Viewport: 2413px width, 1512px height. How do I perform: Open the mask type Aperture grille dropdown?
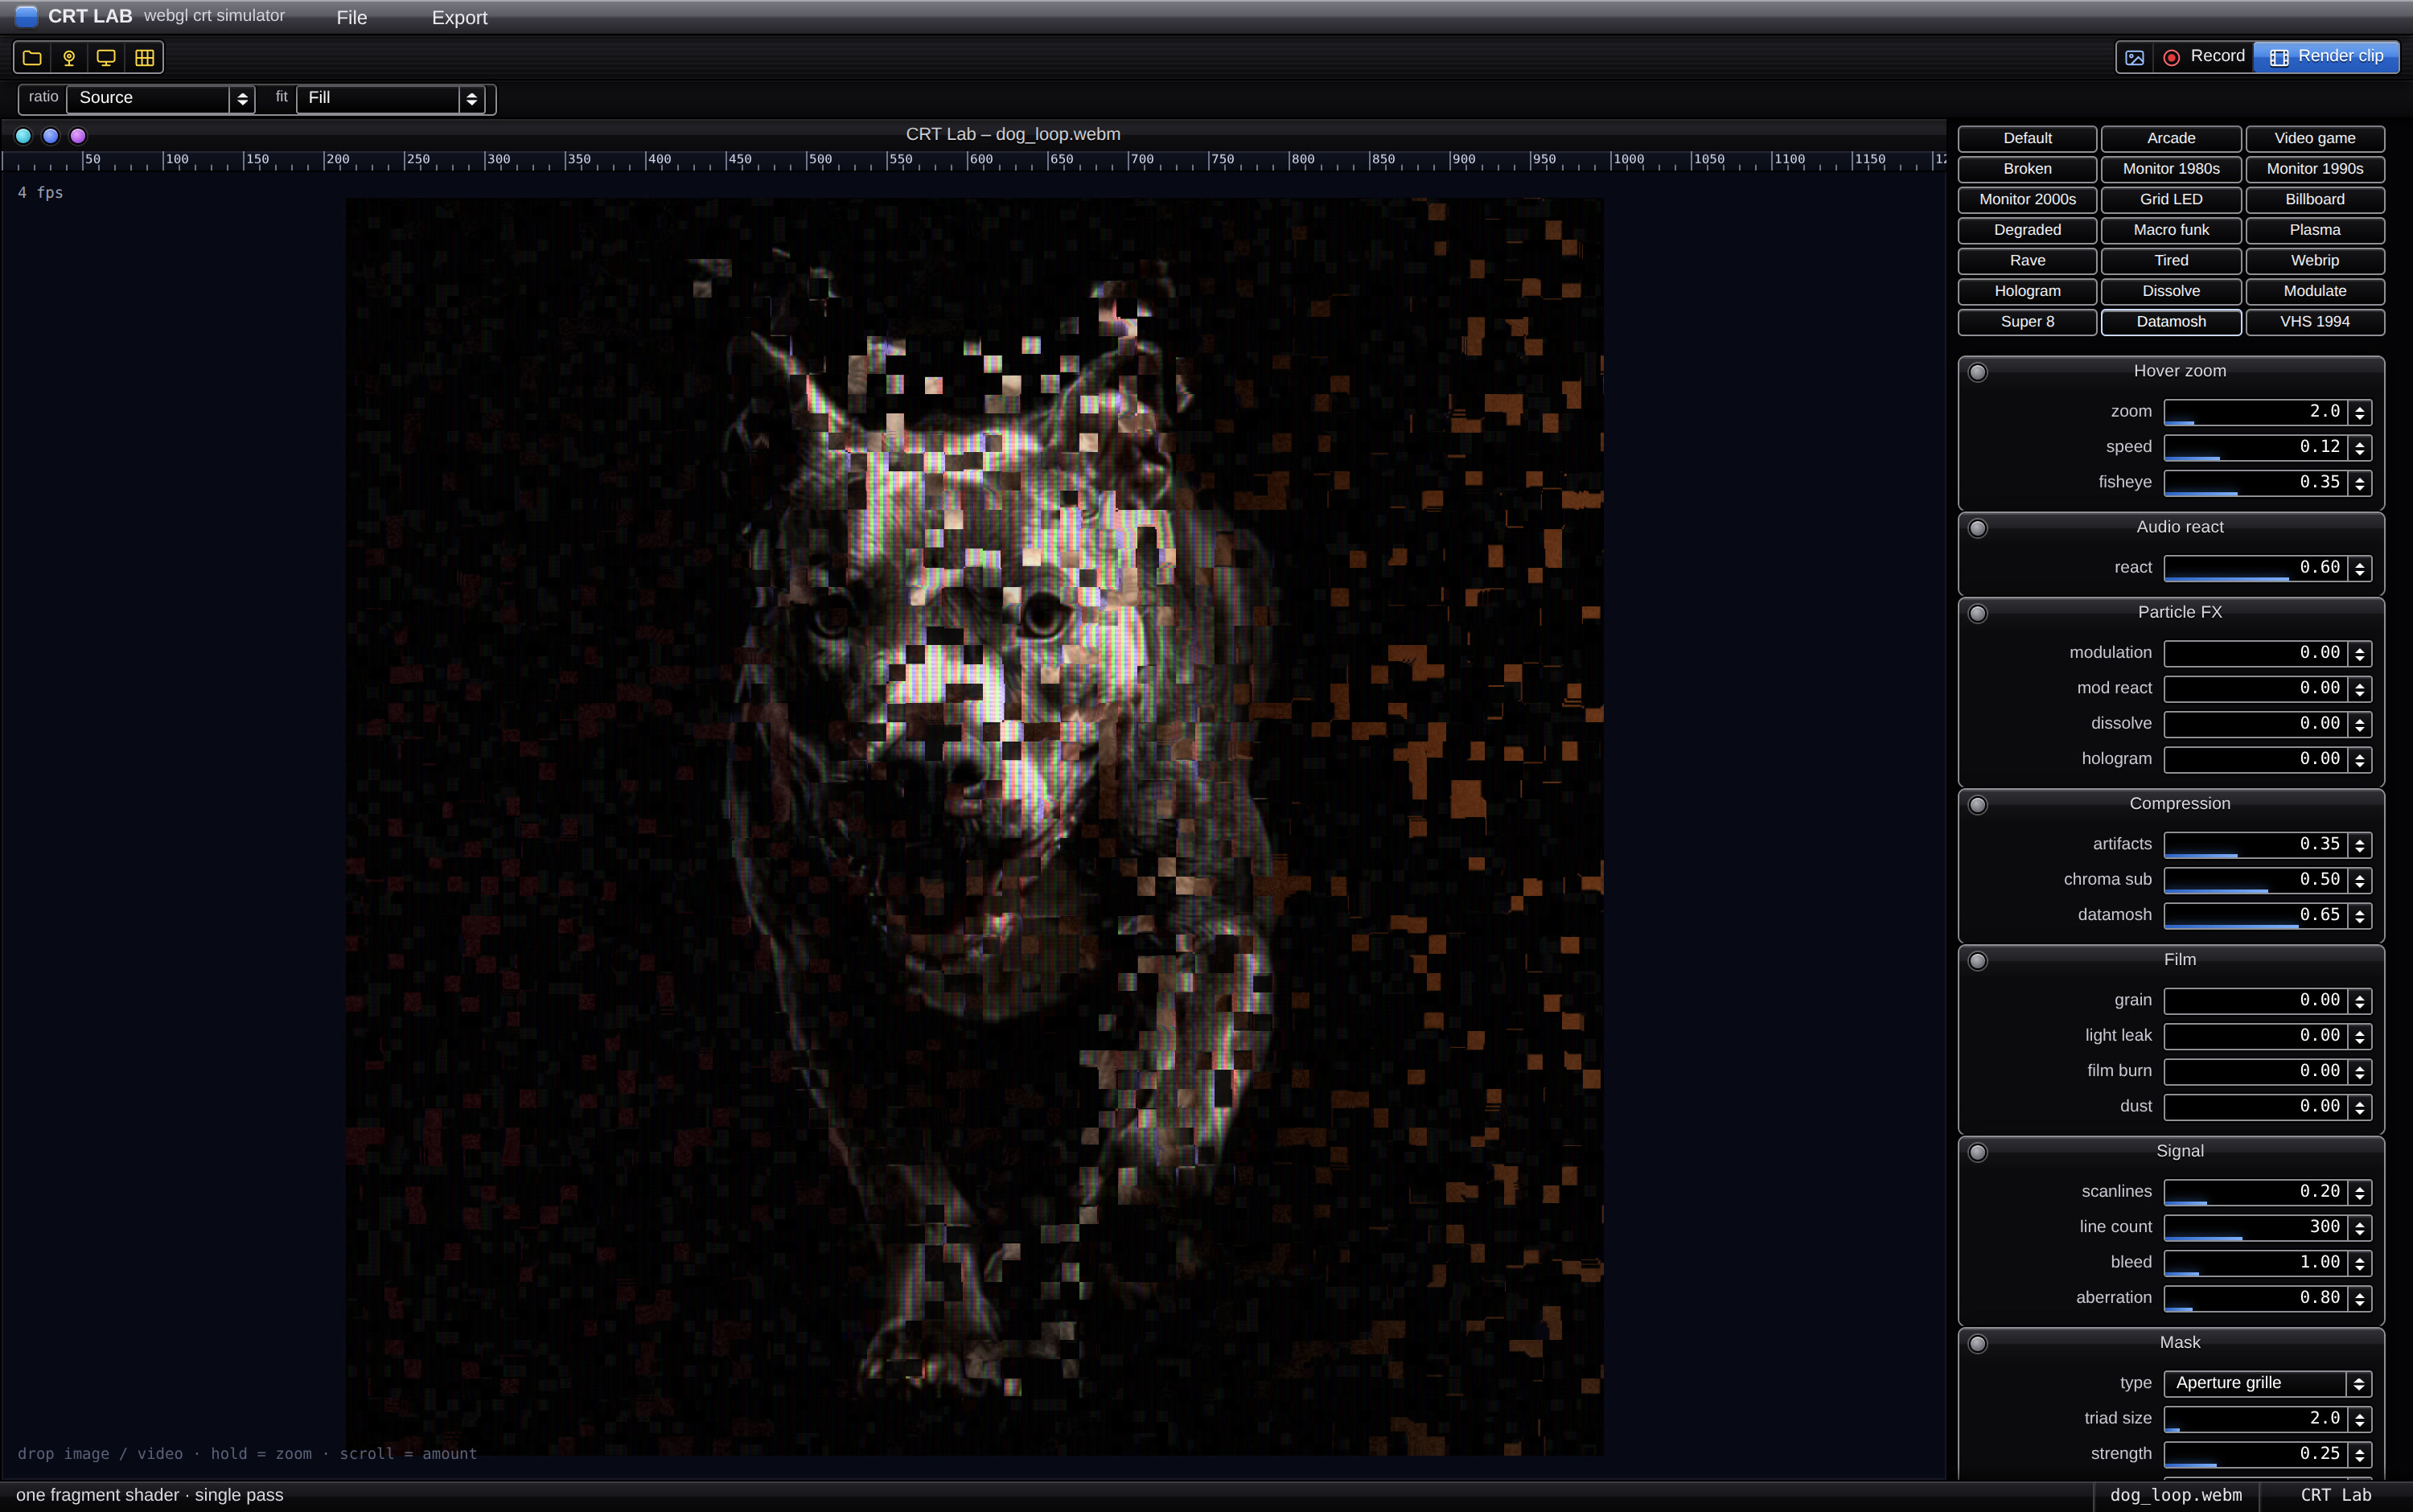tap(2267, 1383)
